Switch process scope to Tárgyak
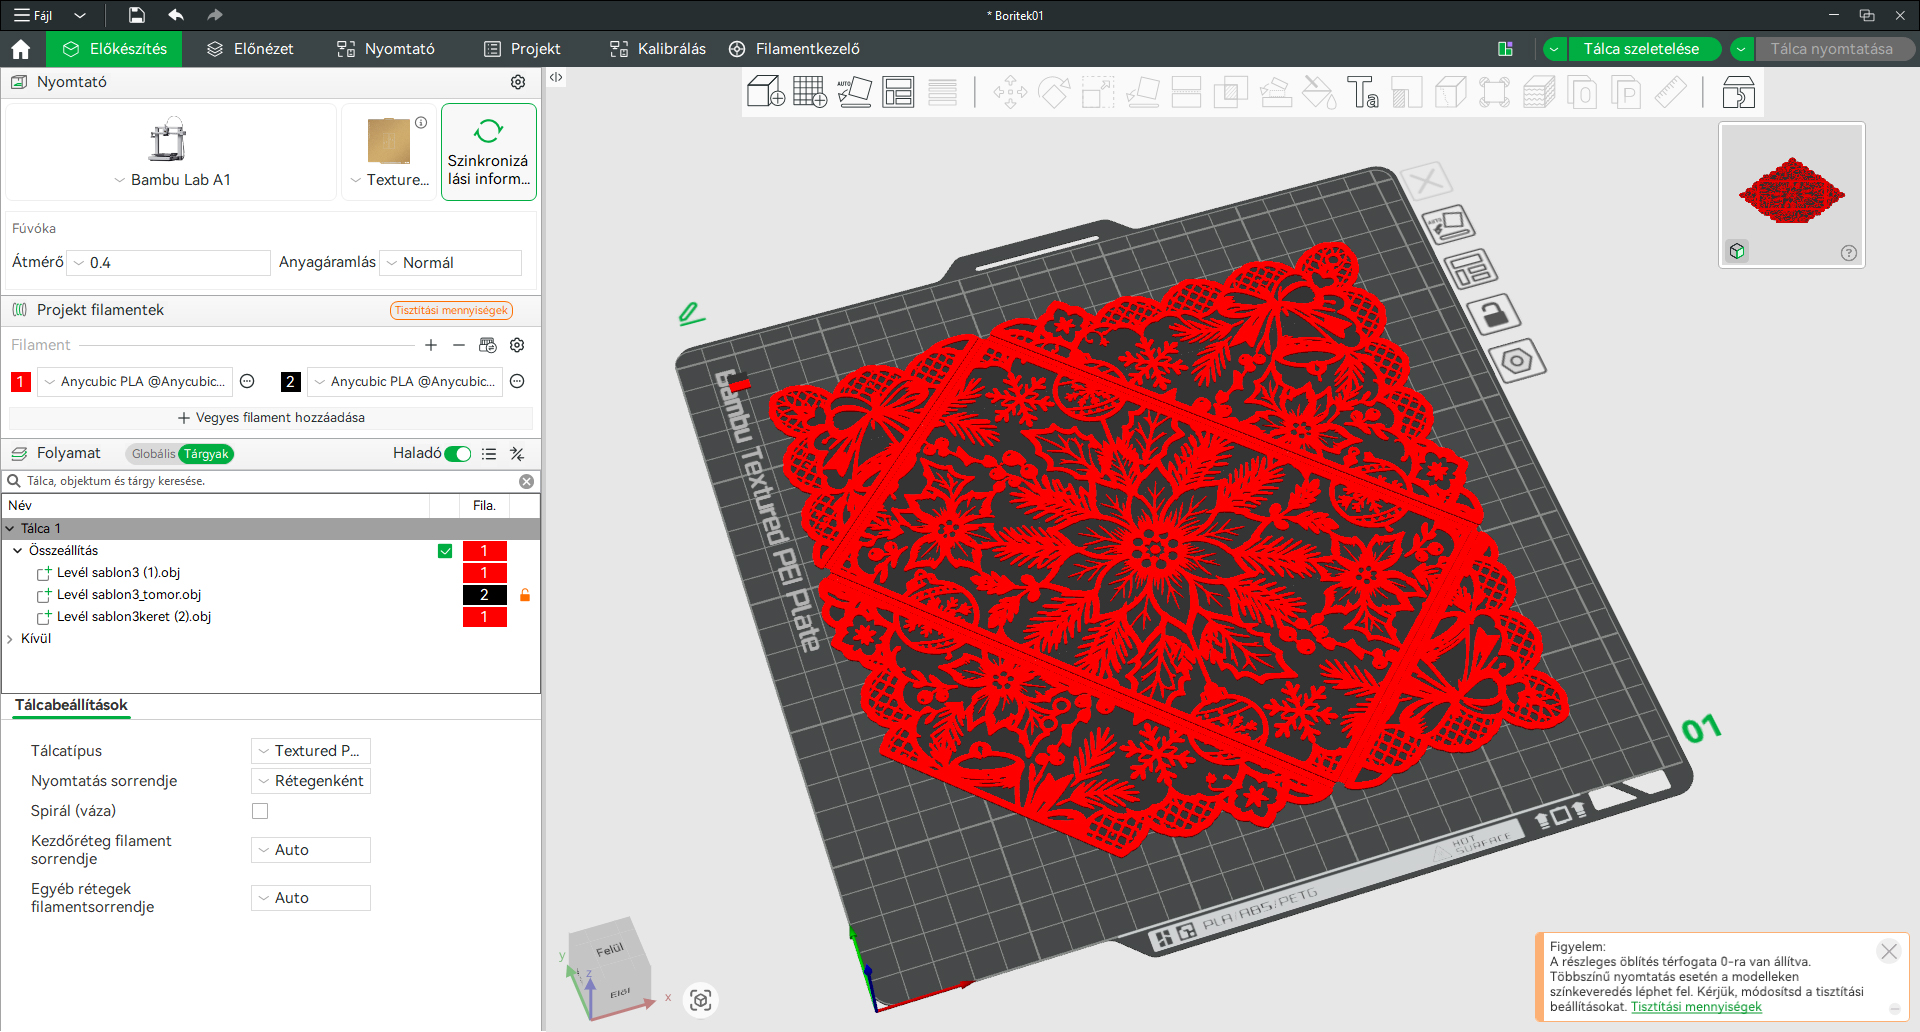The width and height of the screenshot is (1920, 1032). pos(206,454)
